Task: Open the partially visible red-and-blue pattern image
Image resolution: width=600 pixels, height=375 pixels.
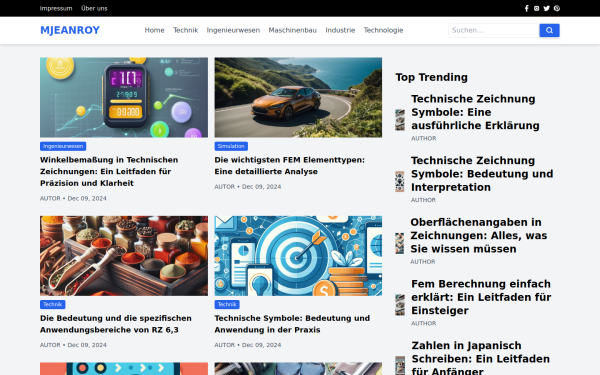Action: pyautogui.click(x=124, y=369)
